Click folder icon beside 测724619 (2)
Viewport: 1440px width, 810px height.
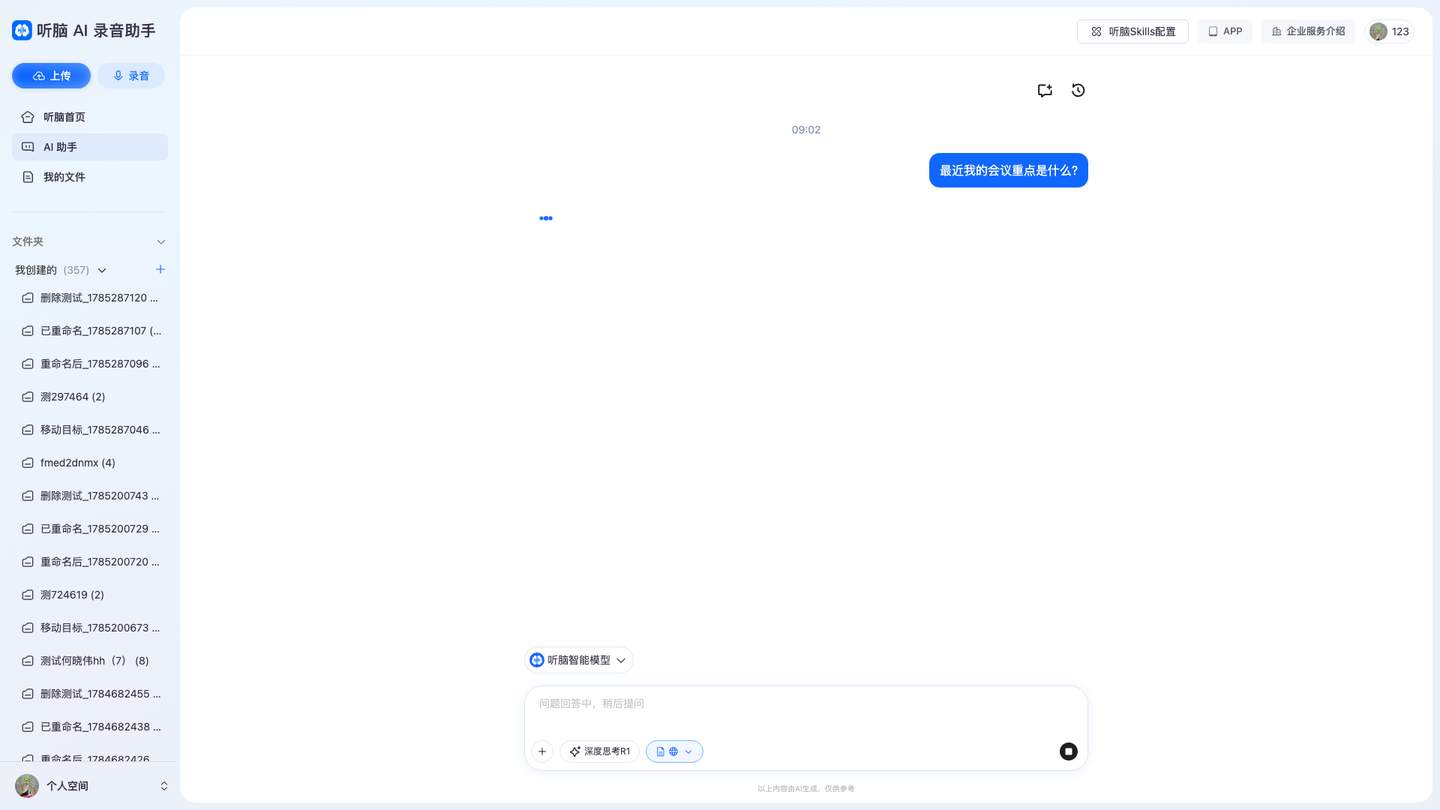28,595
